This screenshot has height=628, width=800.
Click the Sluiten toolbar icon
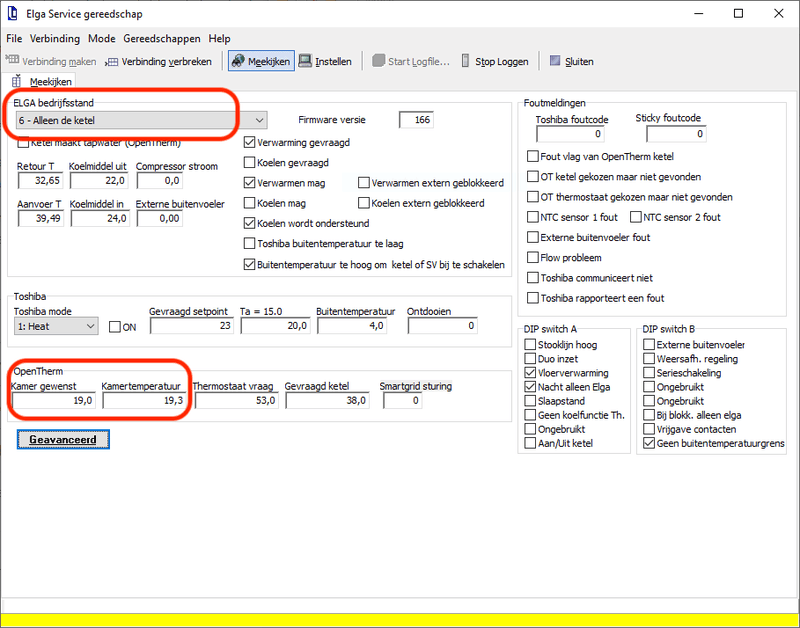555,61
